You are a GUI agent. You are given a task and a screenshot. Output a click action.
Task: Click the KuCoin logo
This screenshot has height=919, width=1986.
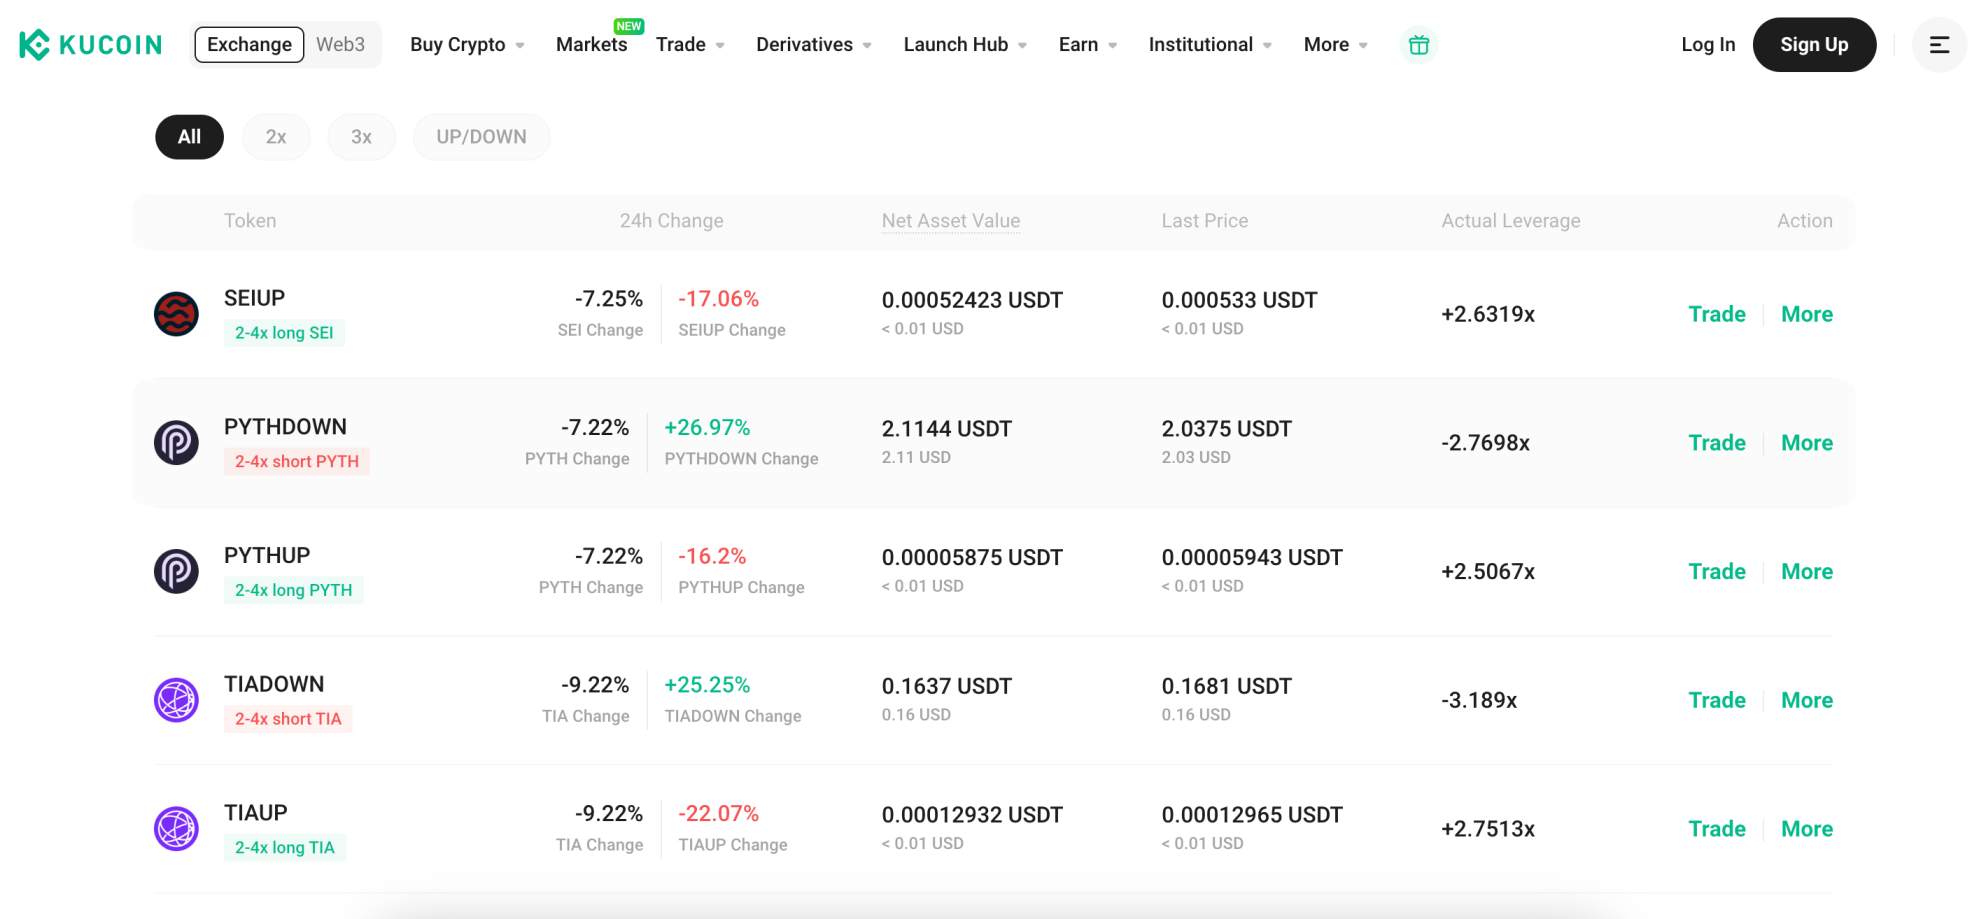[88, 44]
